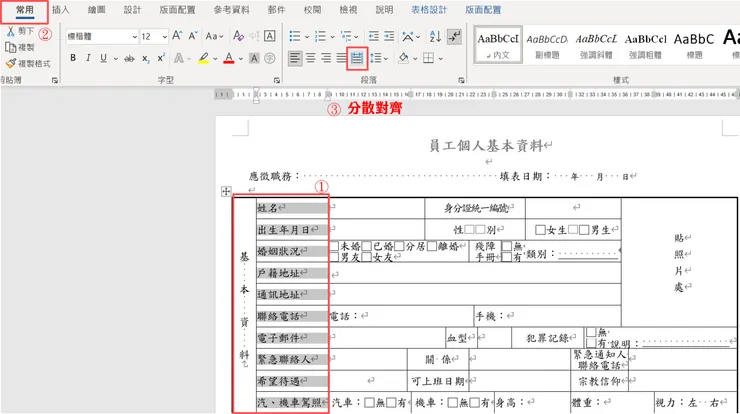Click the character border icon
This screenshot has height=414, width=740.
point(269,36)
